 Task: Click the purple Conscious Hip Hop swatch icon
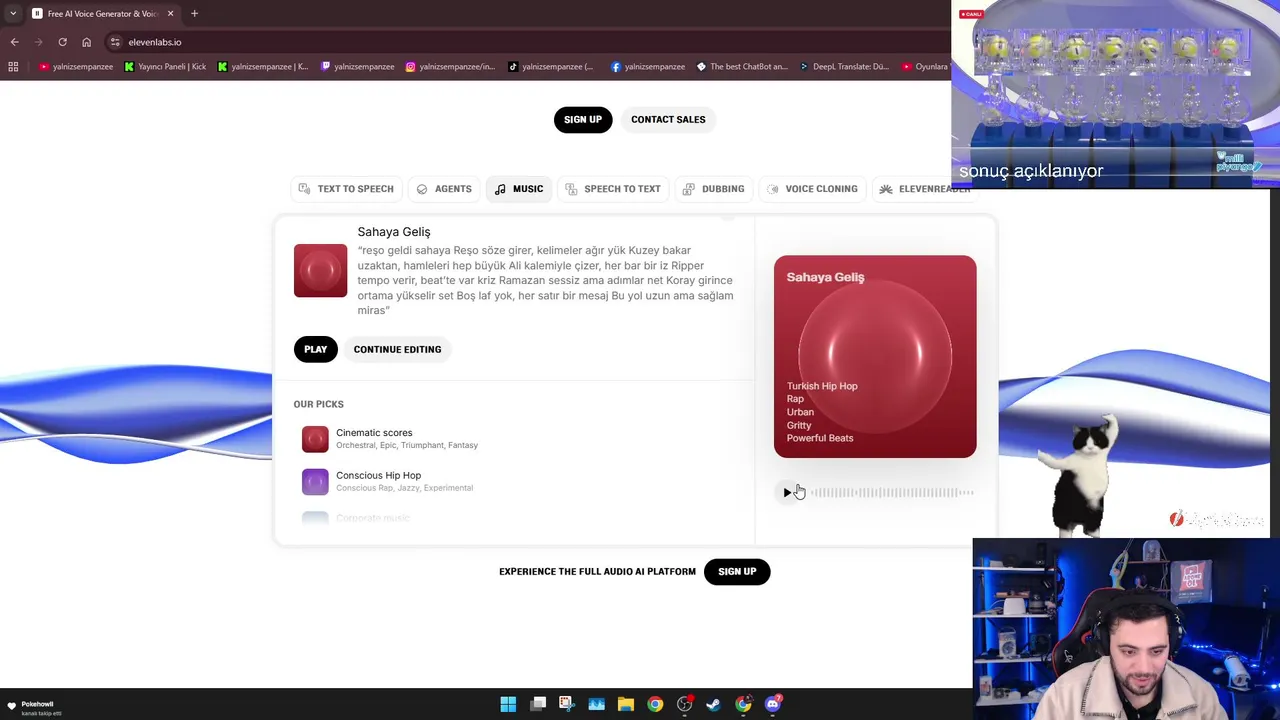tap(315, 481)
